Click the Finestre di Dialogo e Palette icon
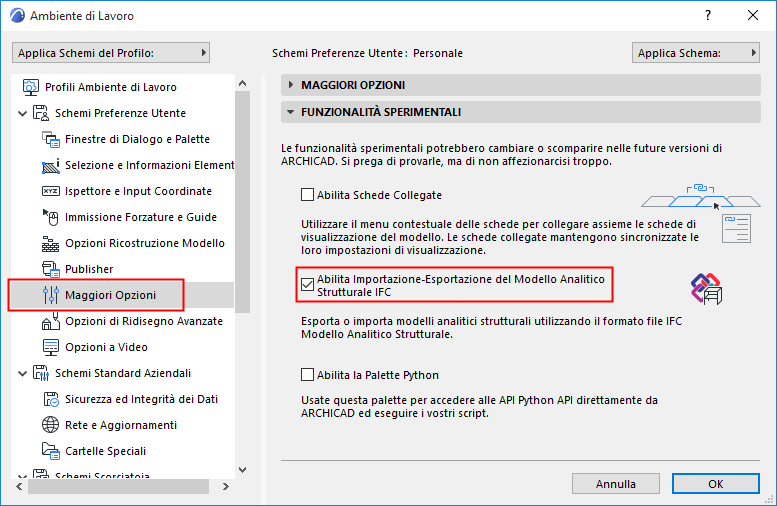Image resolution: width=777 pixels, height=506 pixels. [x=51, y=139]
